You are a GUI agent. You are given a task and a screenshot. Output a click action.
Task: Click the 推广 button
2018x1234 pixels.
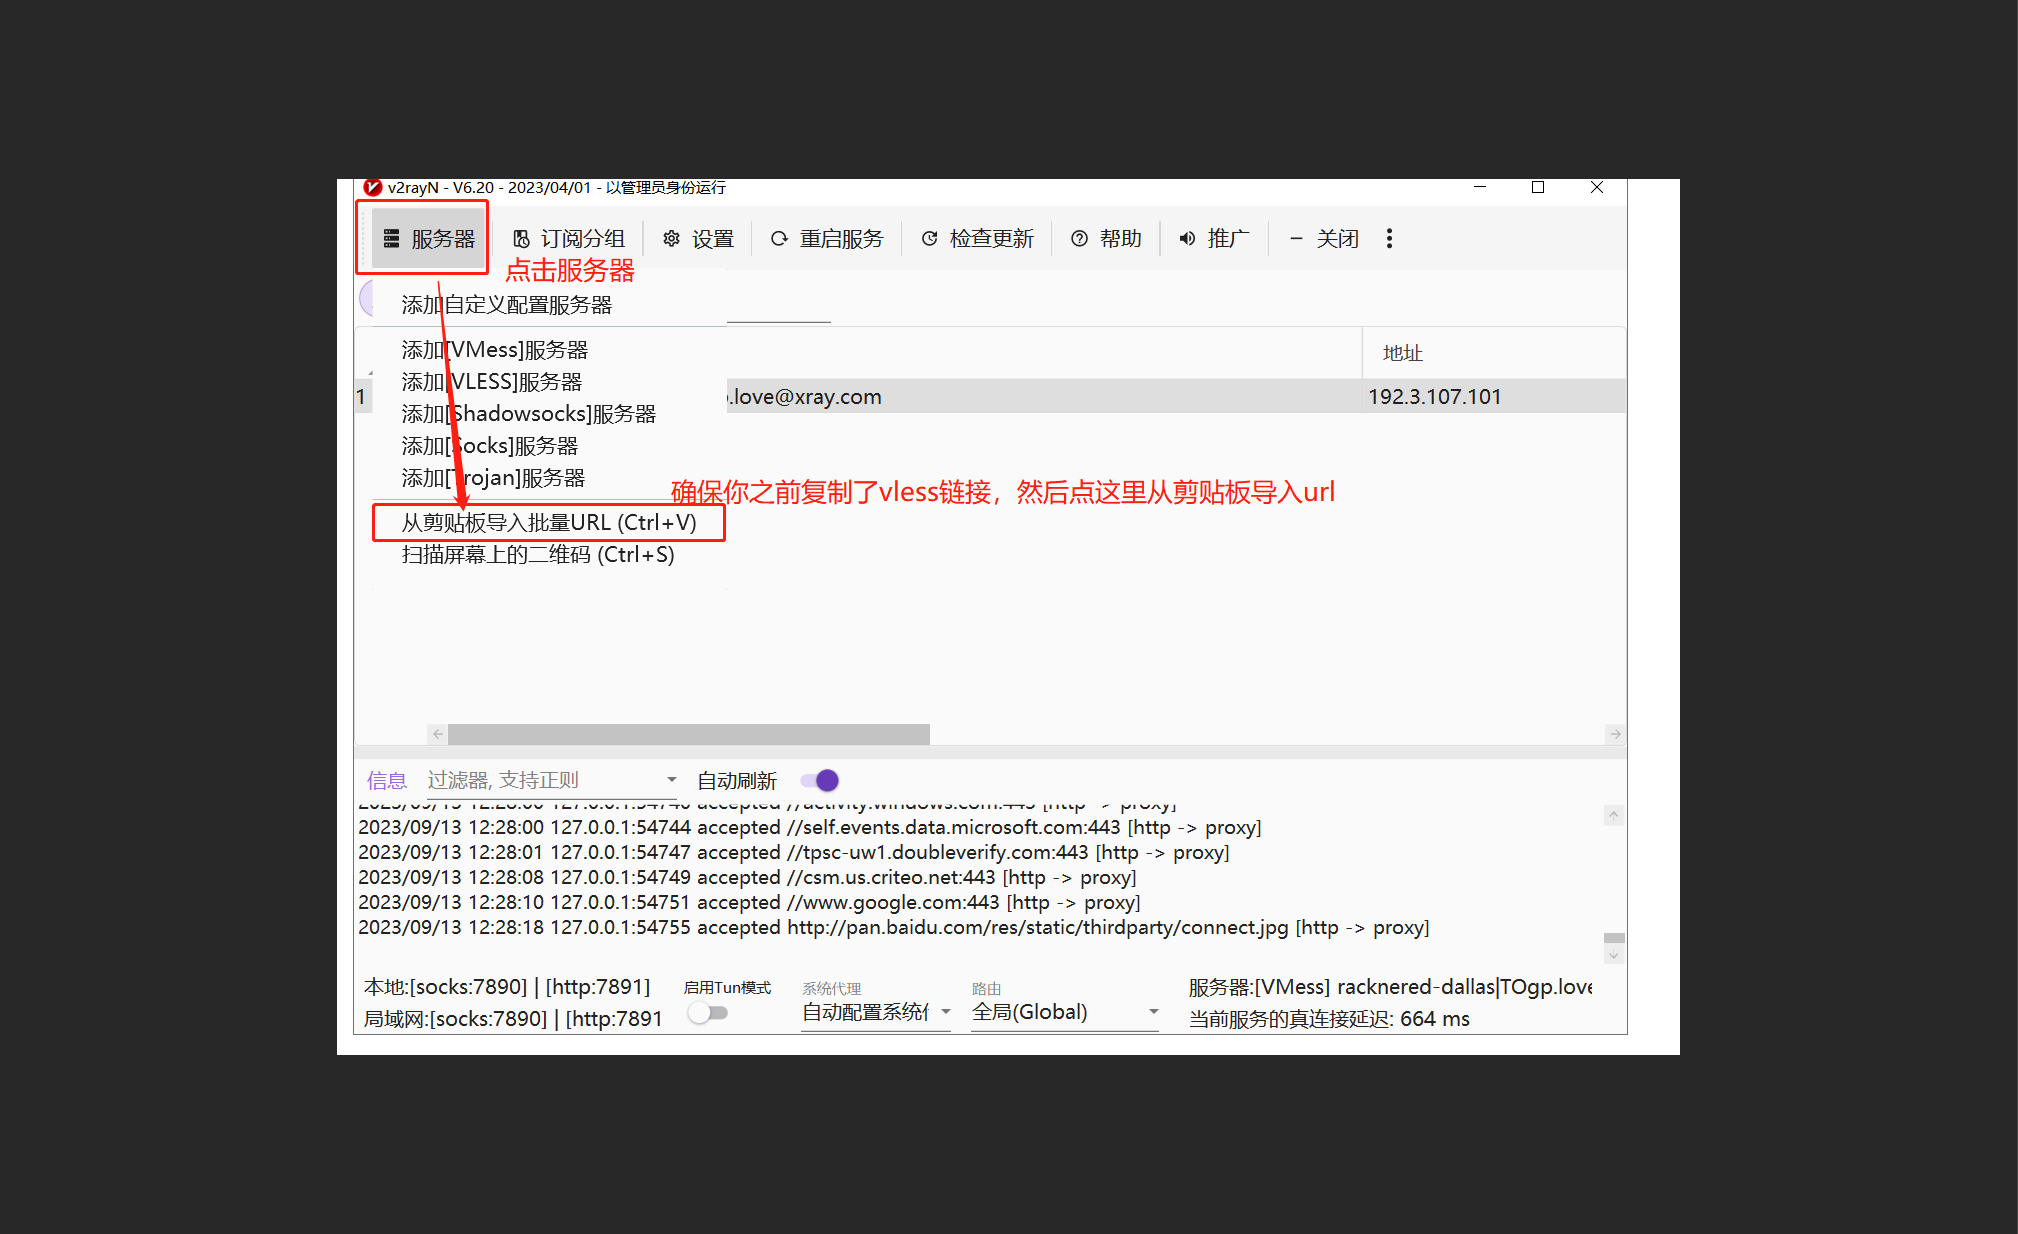pyautogui.click(x=1214, y=239)
